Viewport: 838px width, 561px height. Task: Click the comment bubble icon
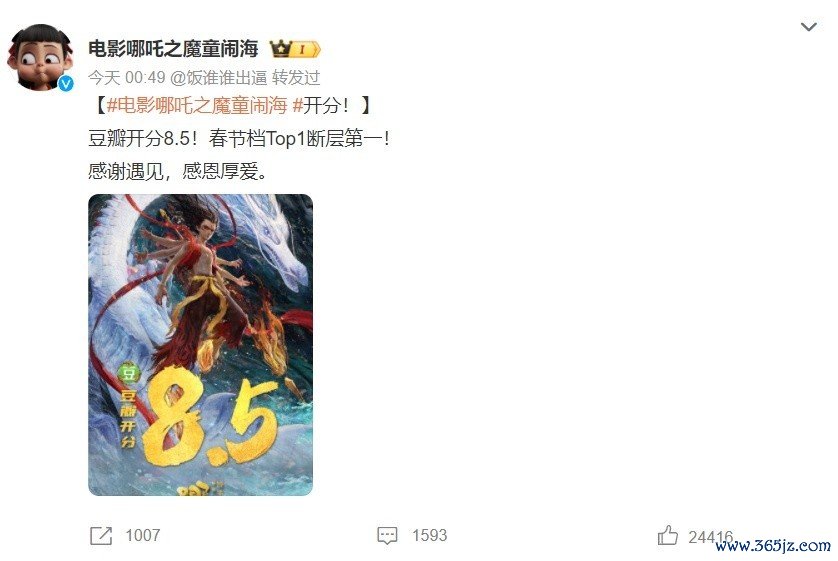point(387,535)
